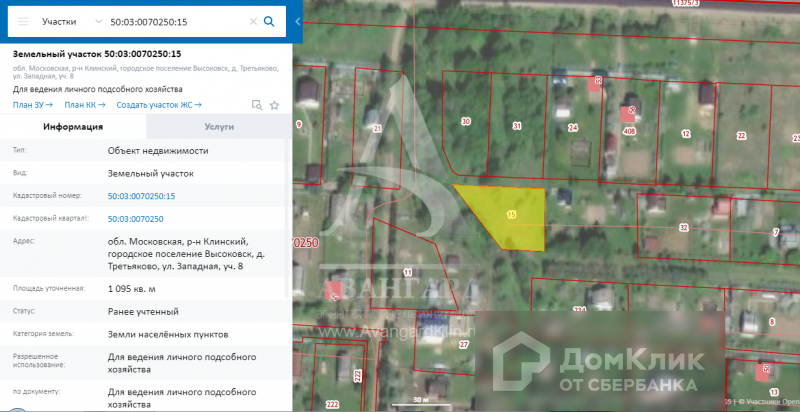The width and height of the screenshot is (800, 412).
Task: Open the План КК link
Action: coord(85,105)
